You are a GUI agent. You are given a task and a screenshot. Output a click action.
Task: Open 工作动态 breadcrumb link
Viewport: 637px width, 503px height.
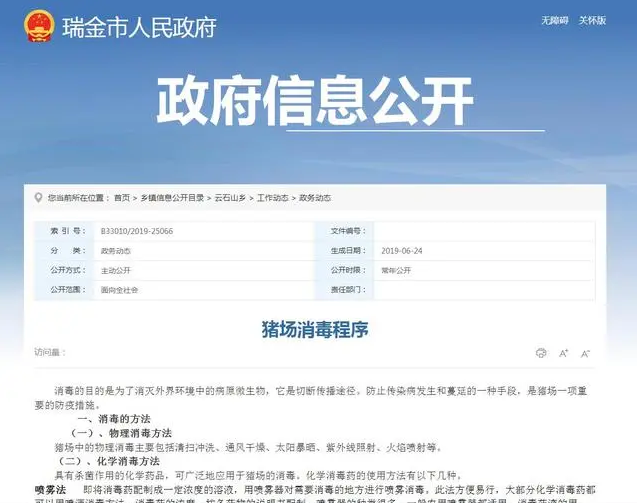273,198
